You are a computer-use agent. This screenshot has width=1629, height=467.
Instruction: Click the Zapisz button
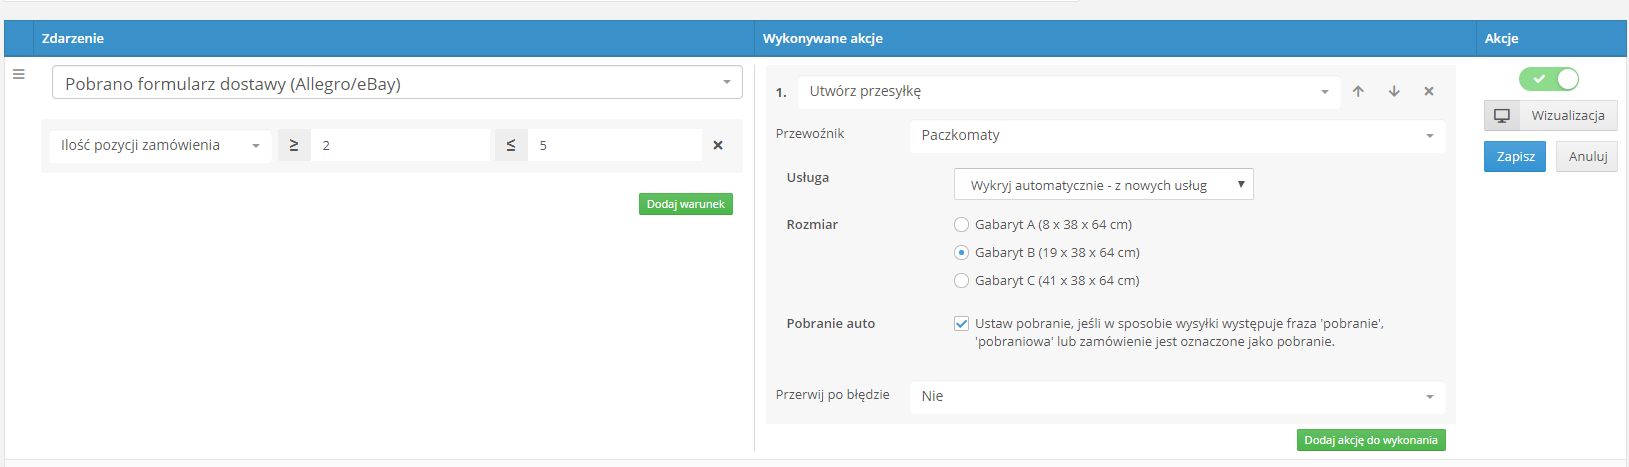pyautogui.click(x=1515, y=156)
